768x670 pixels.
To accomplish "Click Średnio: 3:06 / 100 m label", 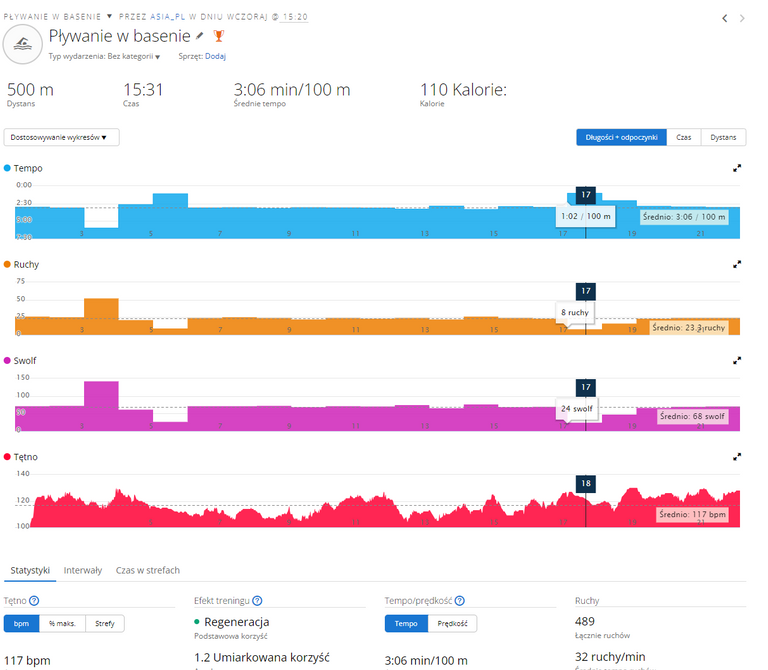I will [x=684, y=217].
